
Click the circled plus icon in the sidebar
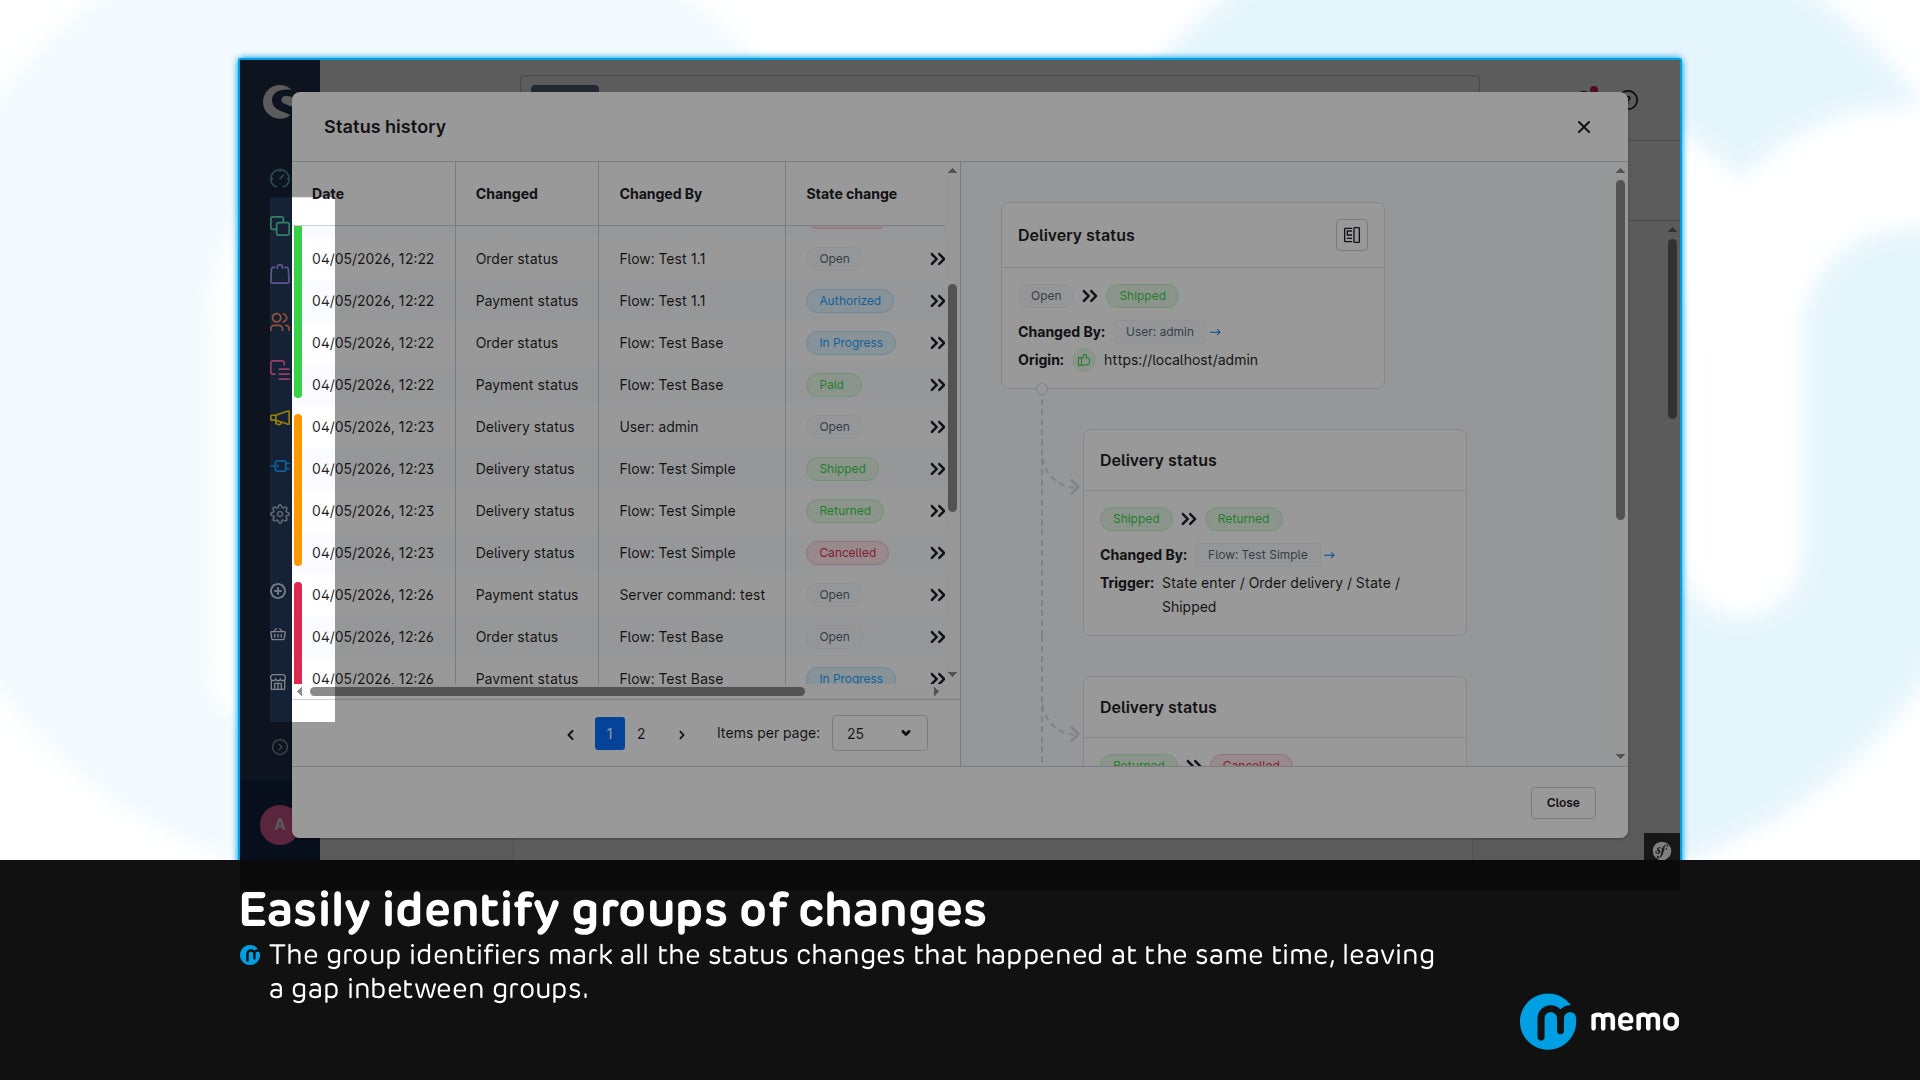[278, 591]
